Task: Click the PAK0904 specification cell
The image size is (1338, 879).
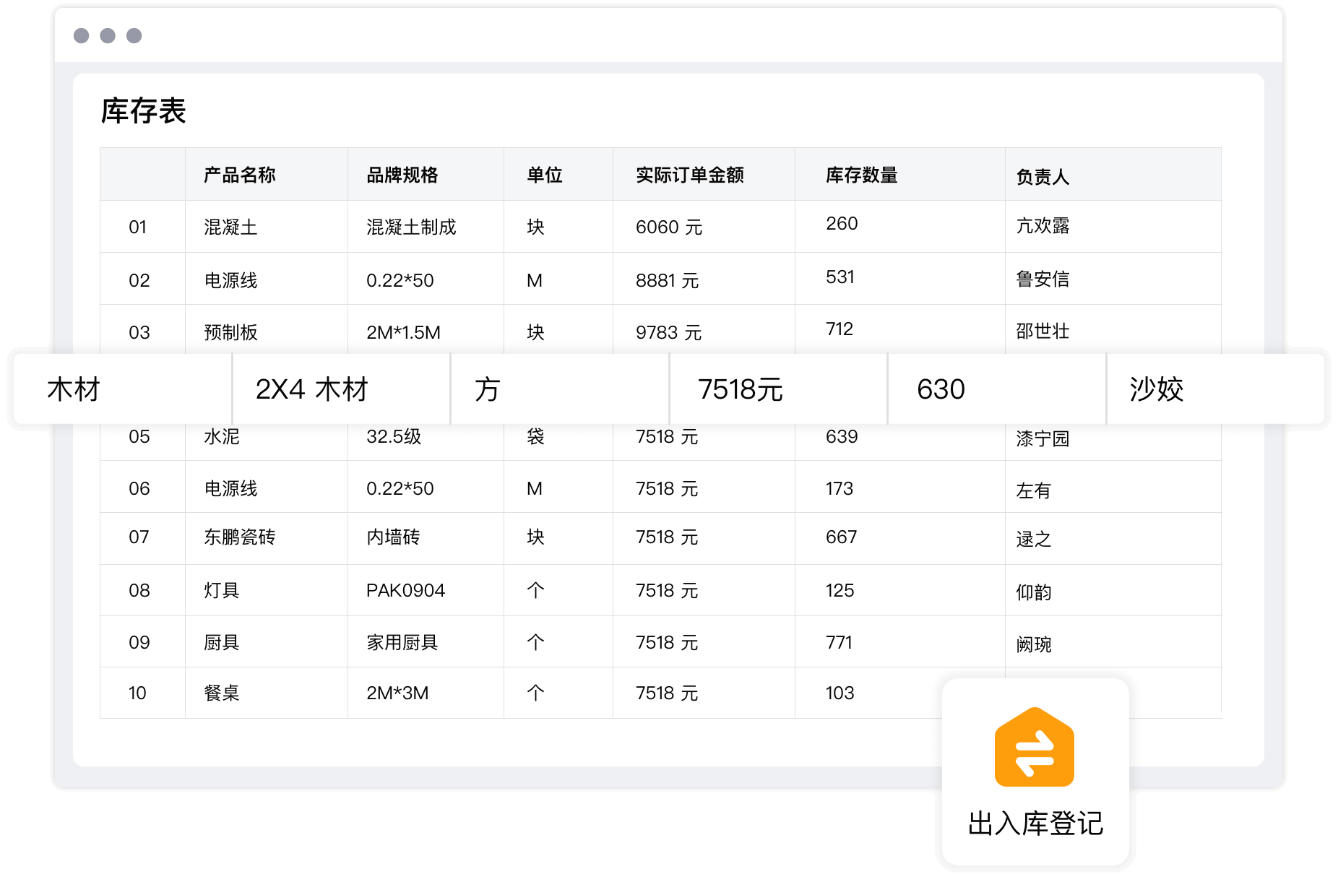Action: [x=405, y=590]
